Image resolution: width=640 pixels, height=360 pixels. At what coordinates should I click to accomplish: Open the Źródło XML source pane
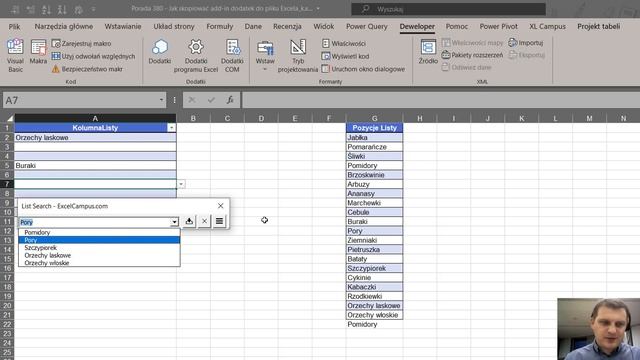(428, 51)
